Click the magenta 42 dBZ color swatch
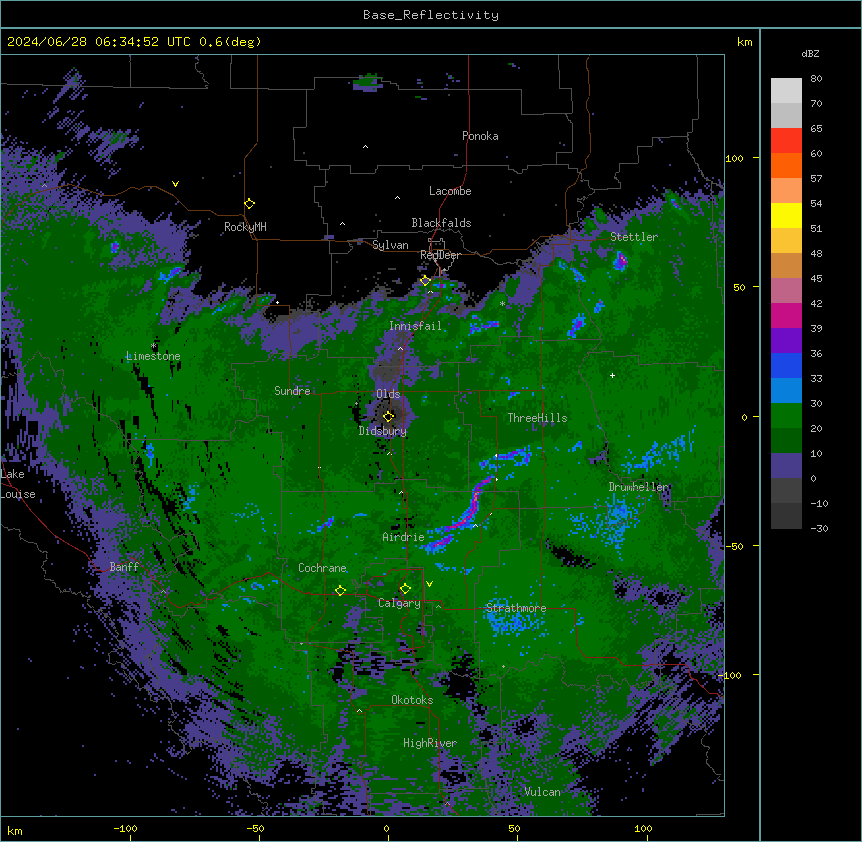Screen dimensions: 862x842 tap(786, 315)
